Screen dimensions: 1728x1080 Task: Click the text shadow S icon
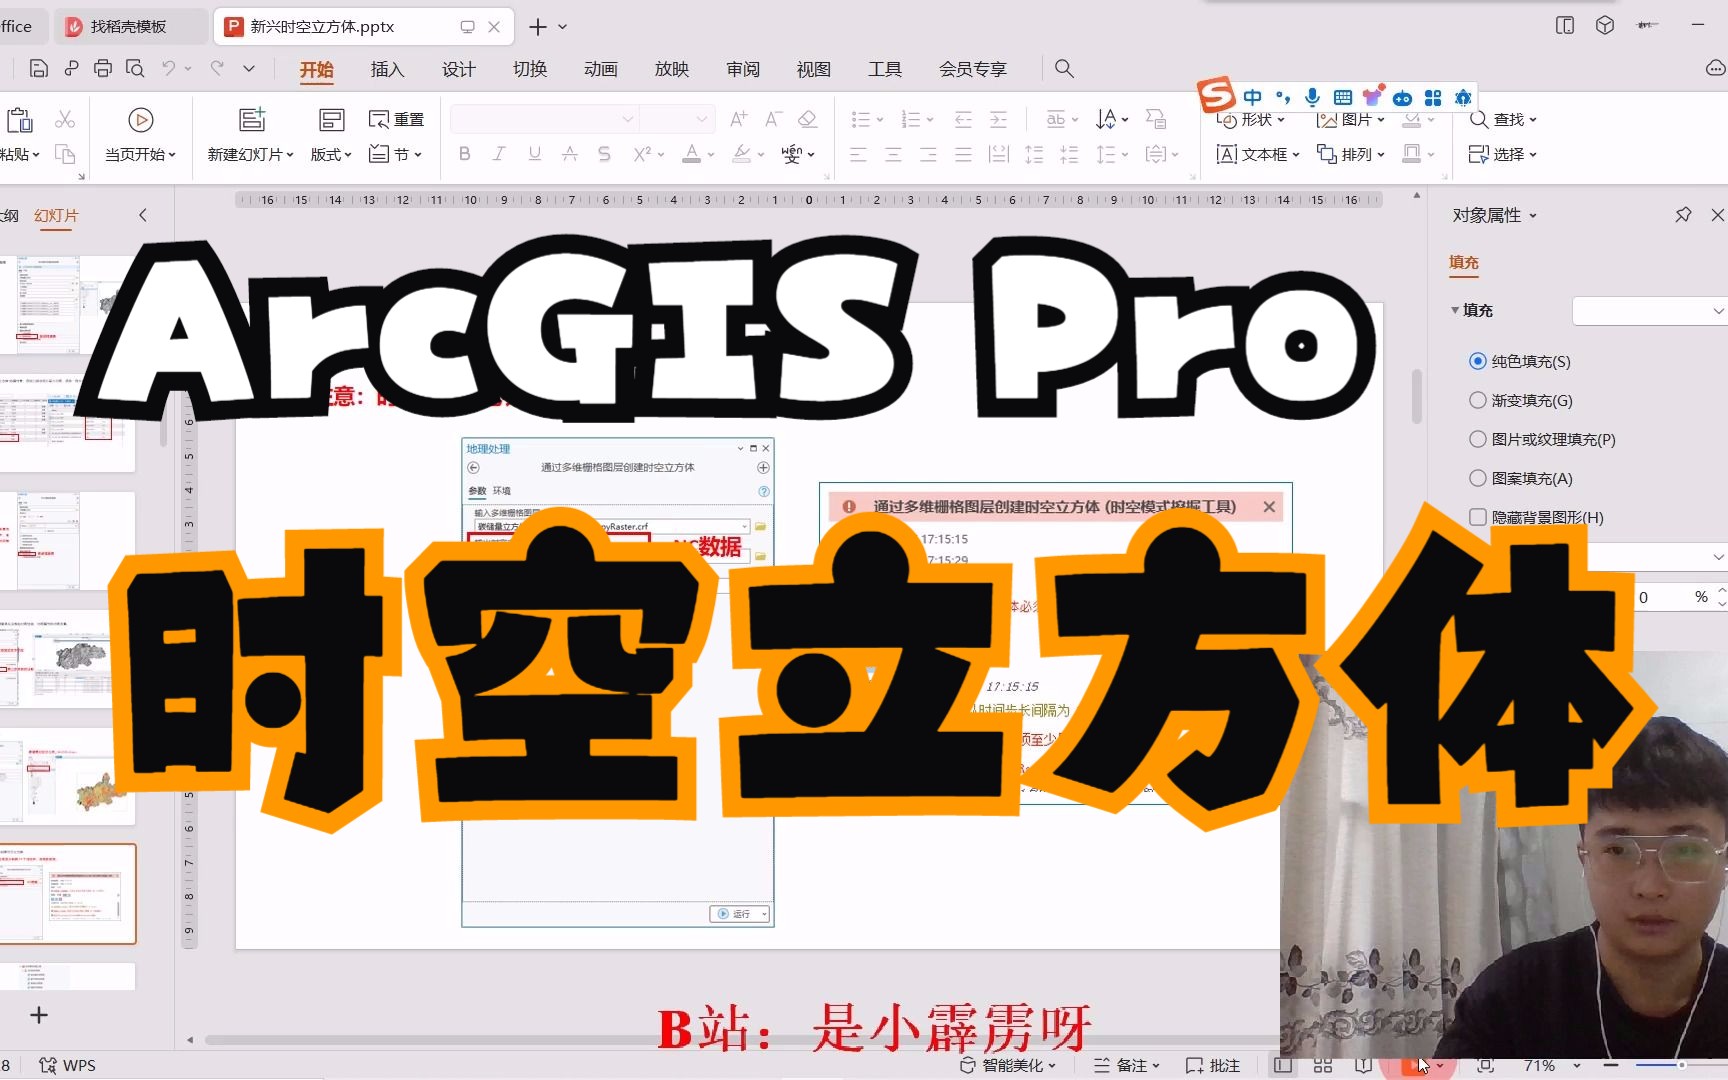[x=604, y=154]
